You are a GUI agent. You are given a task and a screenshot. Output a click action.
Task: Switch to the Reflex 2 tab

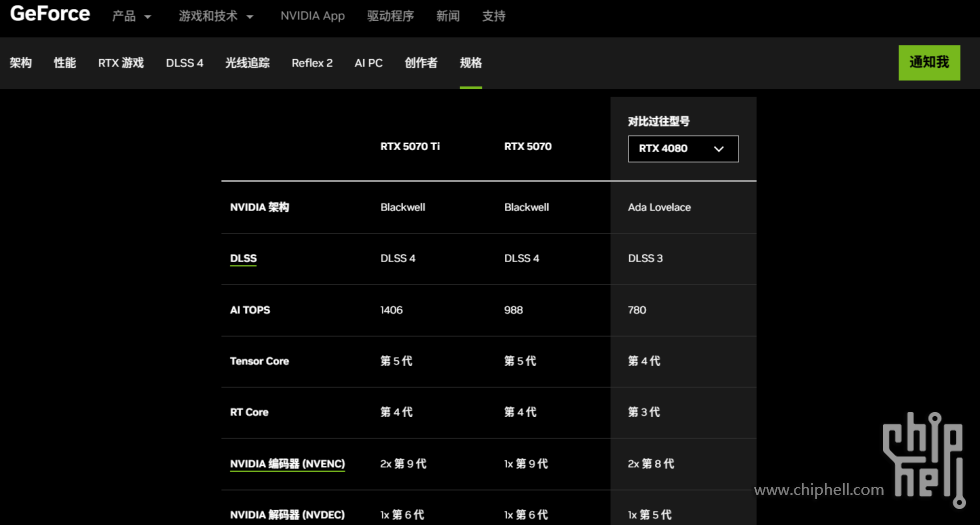pyautogui.click(x=312, y=62)
